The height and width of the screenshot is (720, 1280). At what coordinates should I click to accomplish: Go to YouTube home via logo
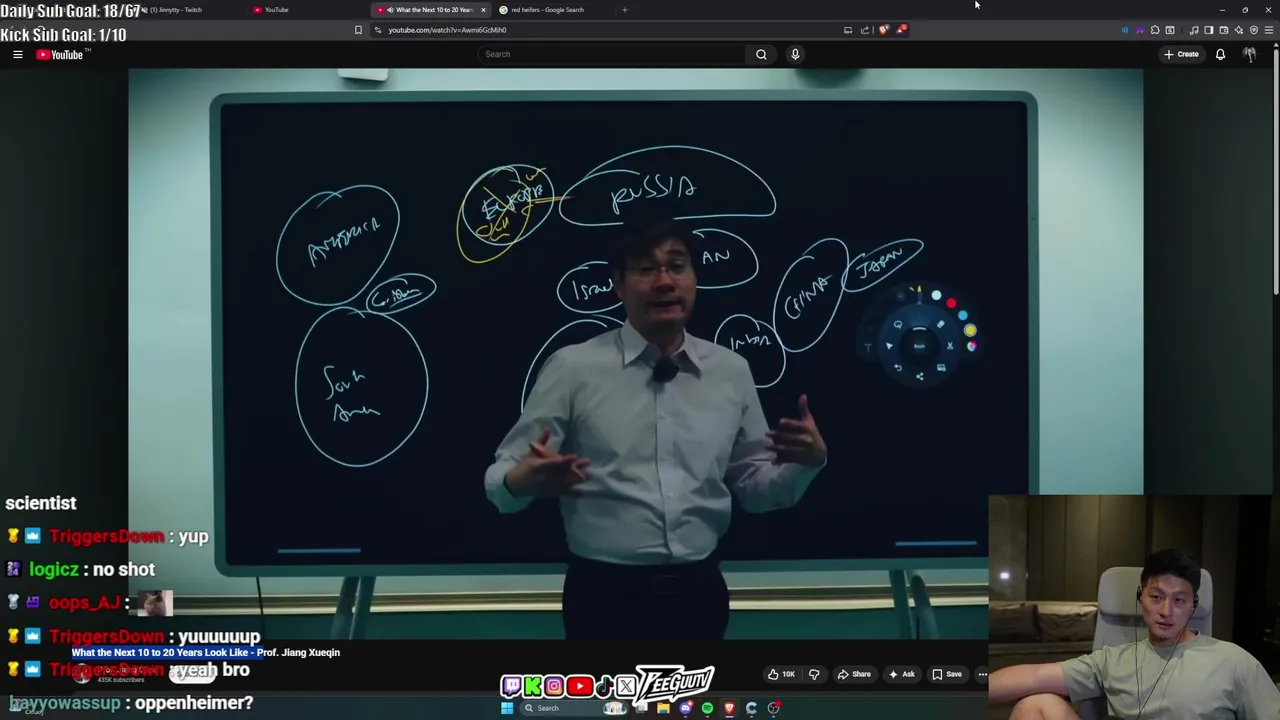60,54
